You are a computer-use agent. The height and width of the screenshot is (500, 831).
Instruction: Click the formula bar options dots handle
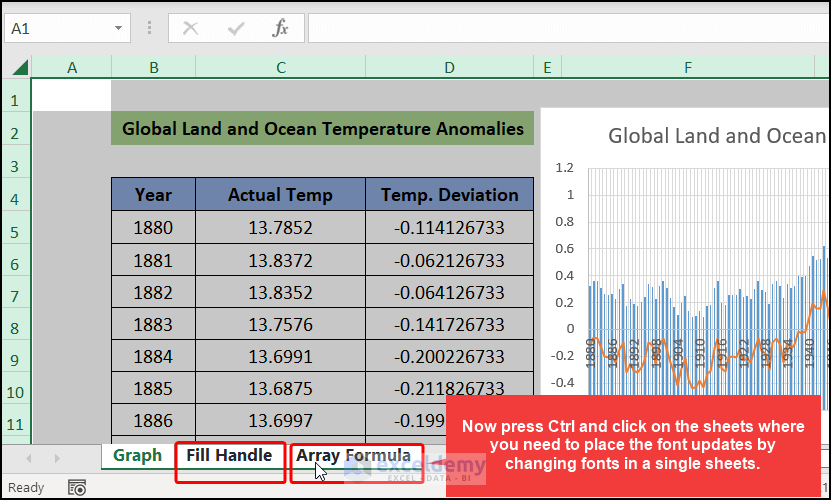[x=149, y=28]
